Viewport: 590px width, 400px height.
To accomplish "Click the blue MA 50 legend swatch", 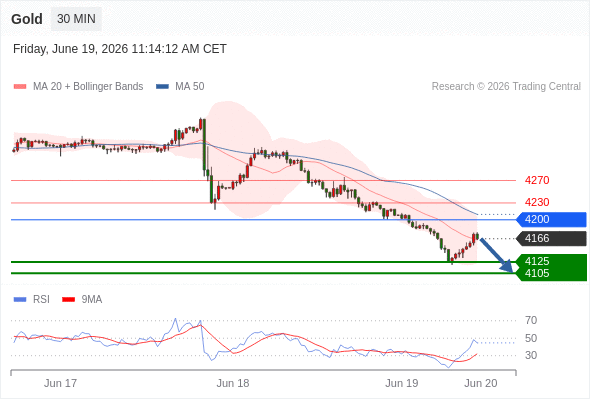I will (162, 87).
